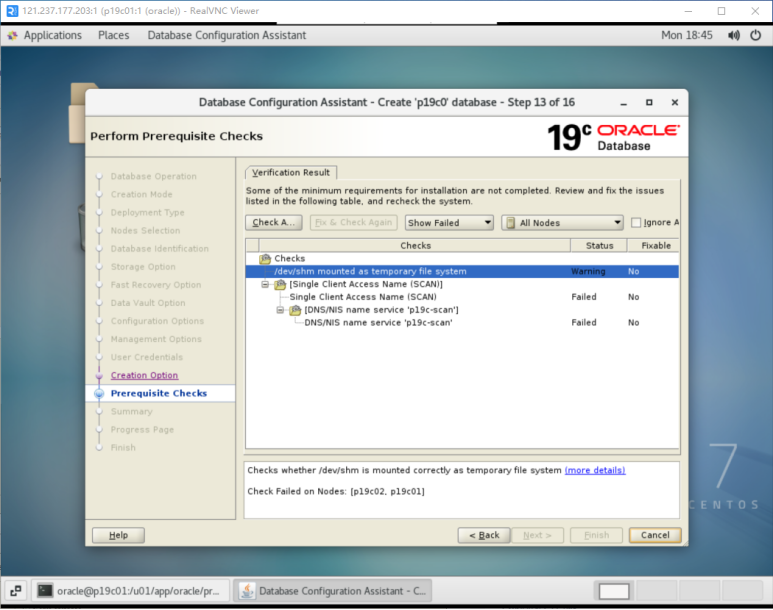Minimize the DBCA dialog window
The height and width of the screenshot is (610, 773).
coord(624,103)
